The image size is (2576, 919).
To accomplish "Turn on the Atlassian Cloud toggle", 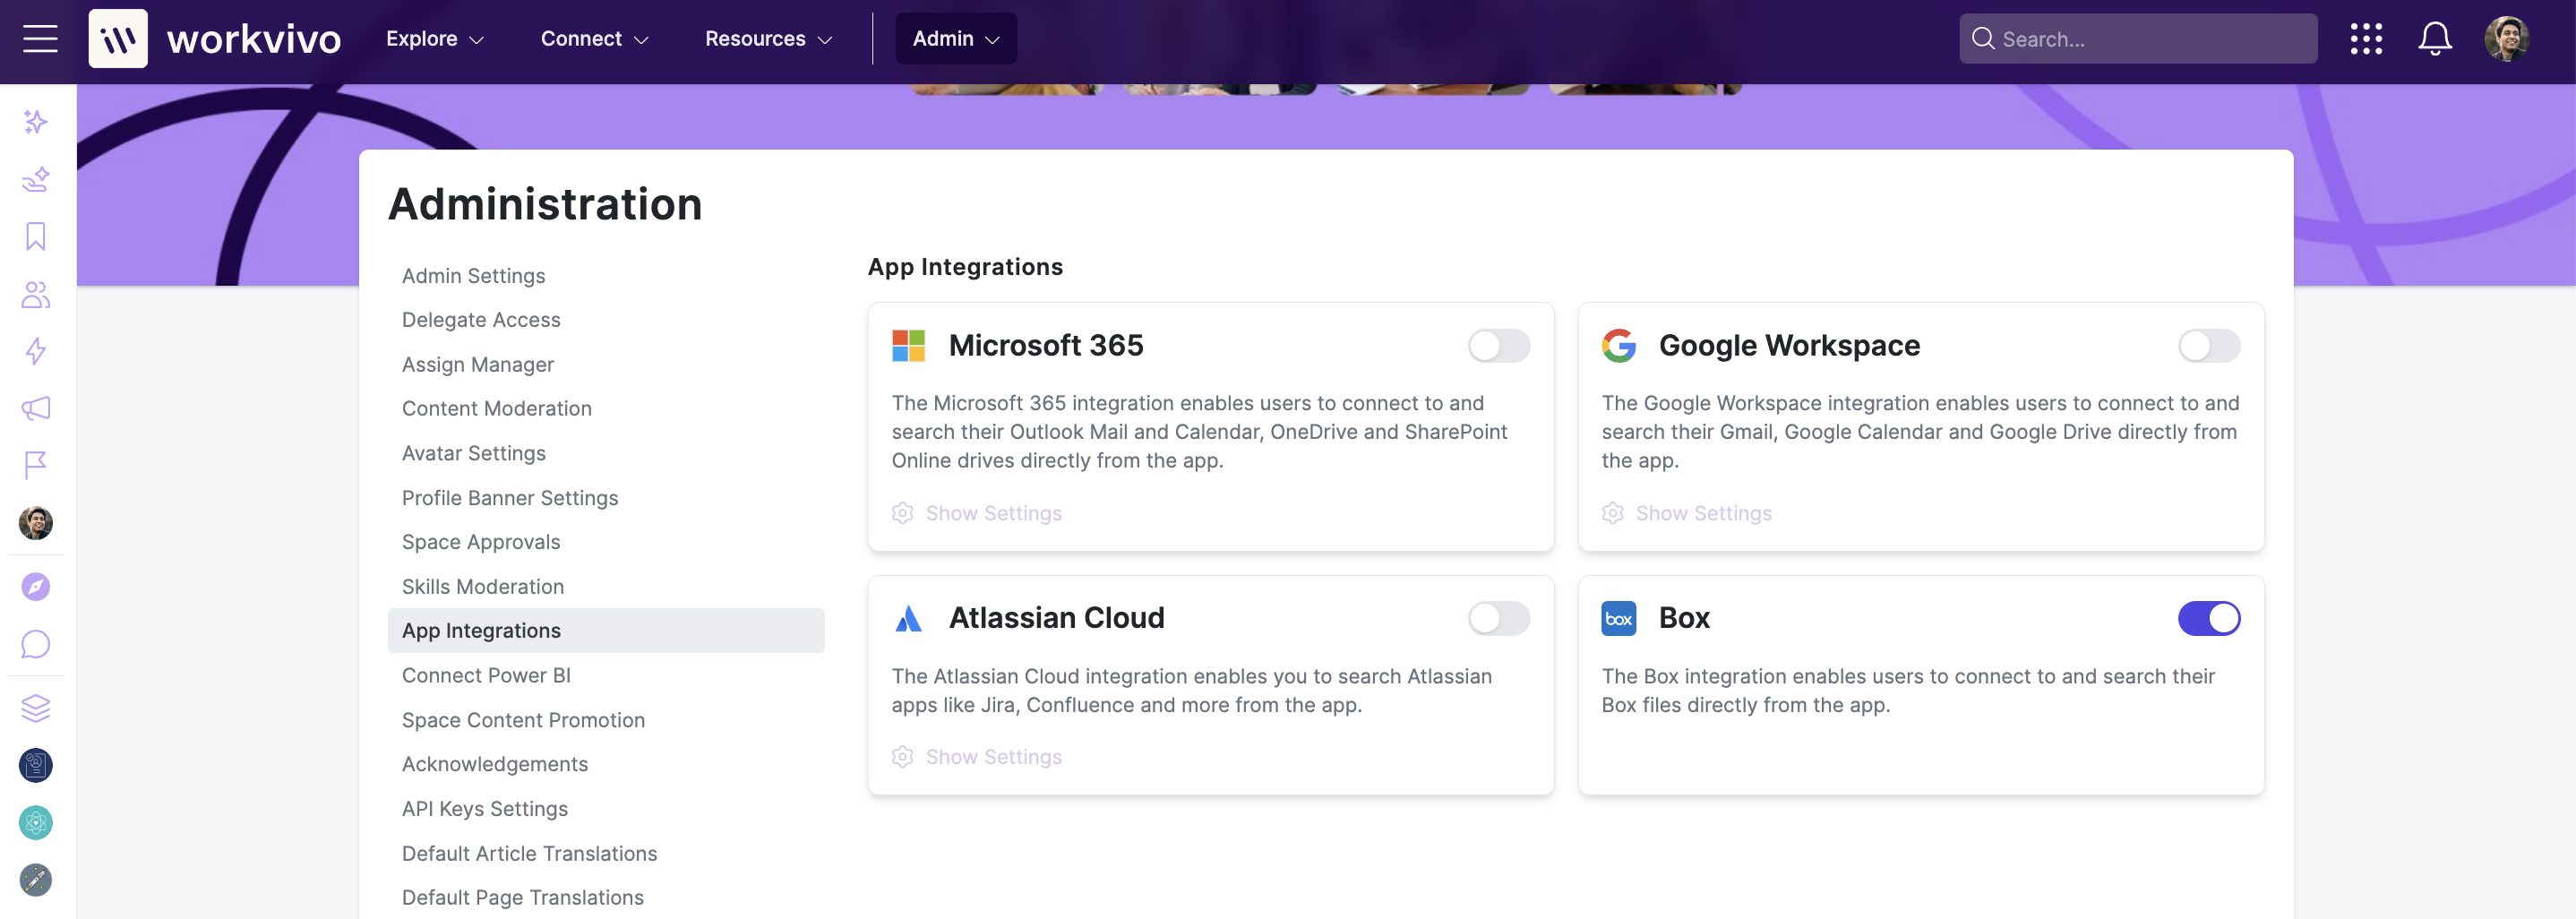I will coord(1498,619).
